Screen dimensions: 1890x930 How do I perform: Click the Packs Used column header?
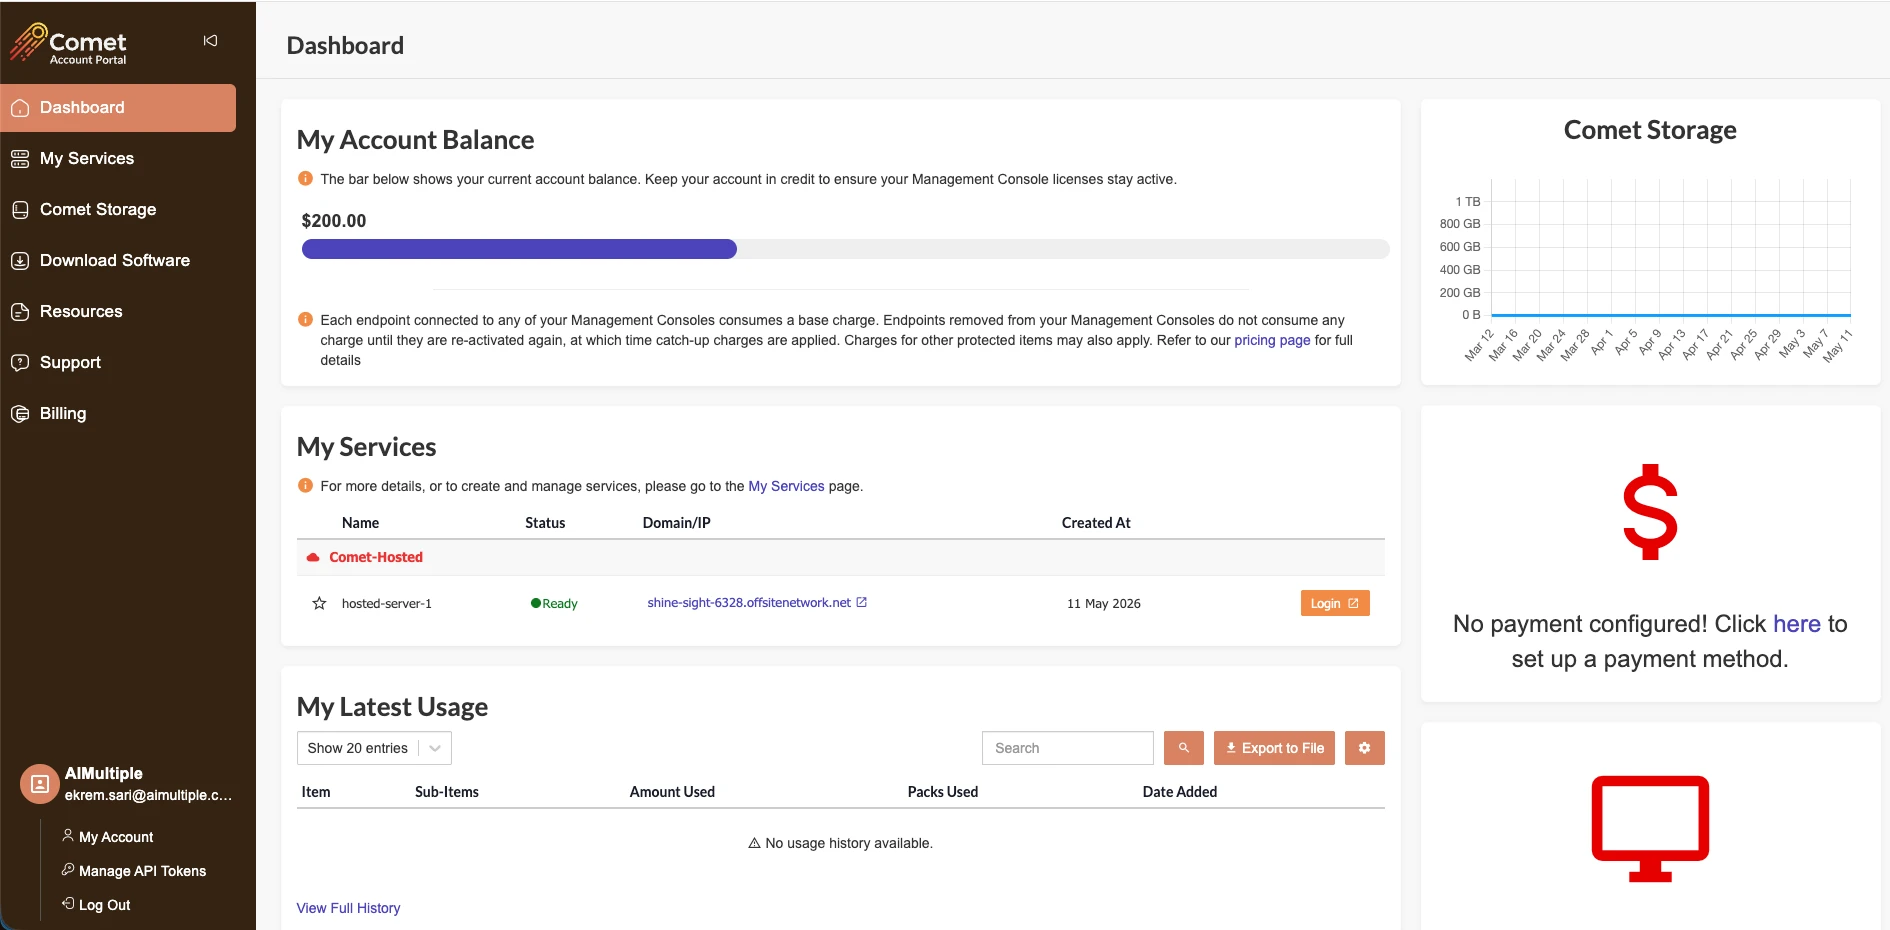pyautogui.click(x=943, y=792)
